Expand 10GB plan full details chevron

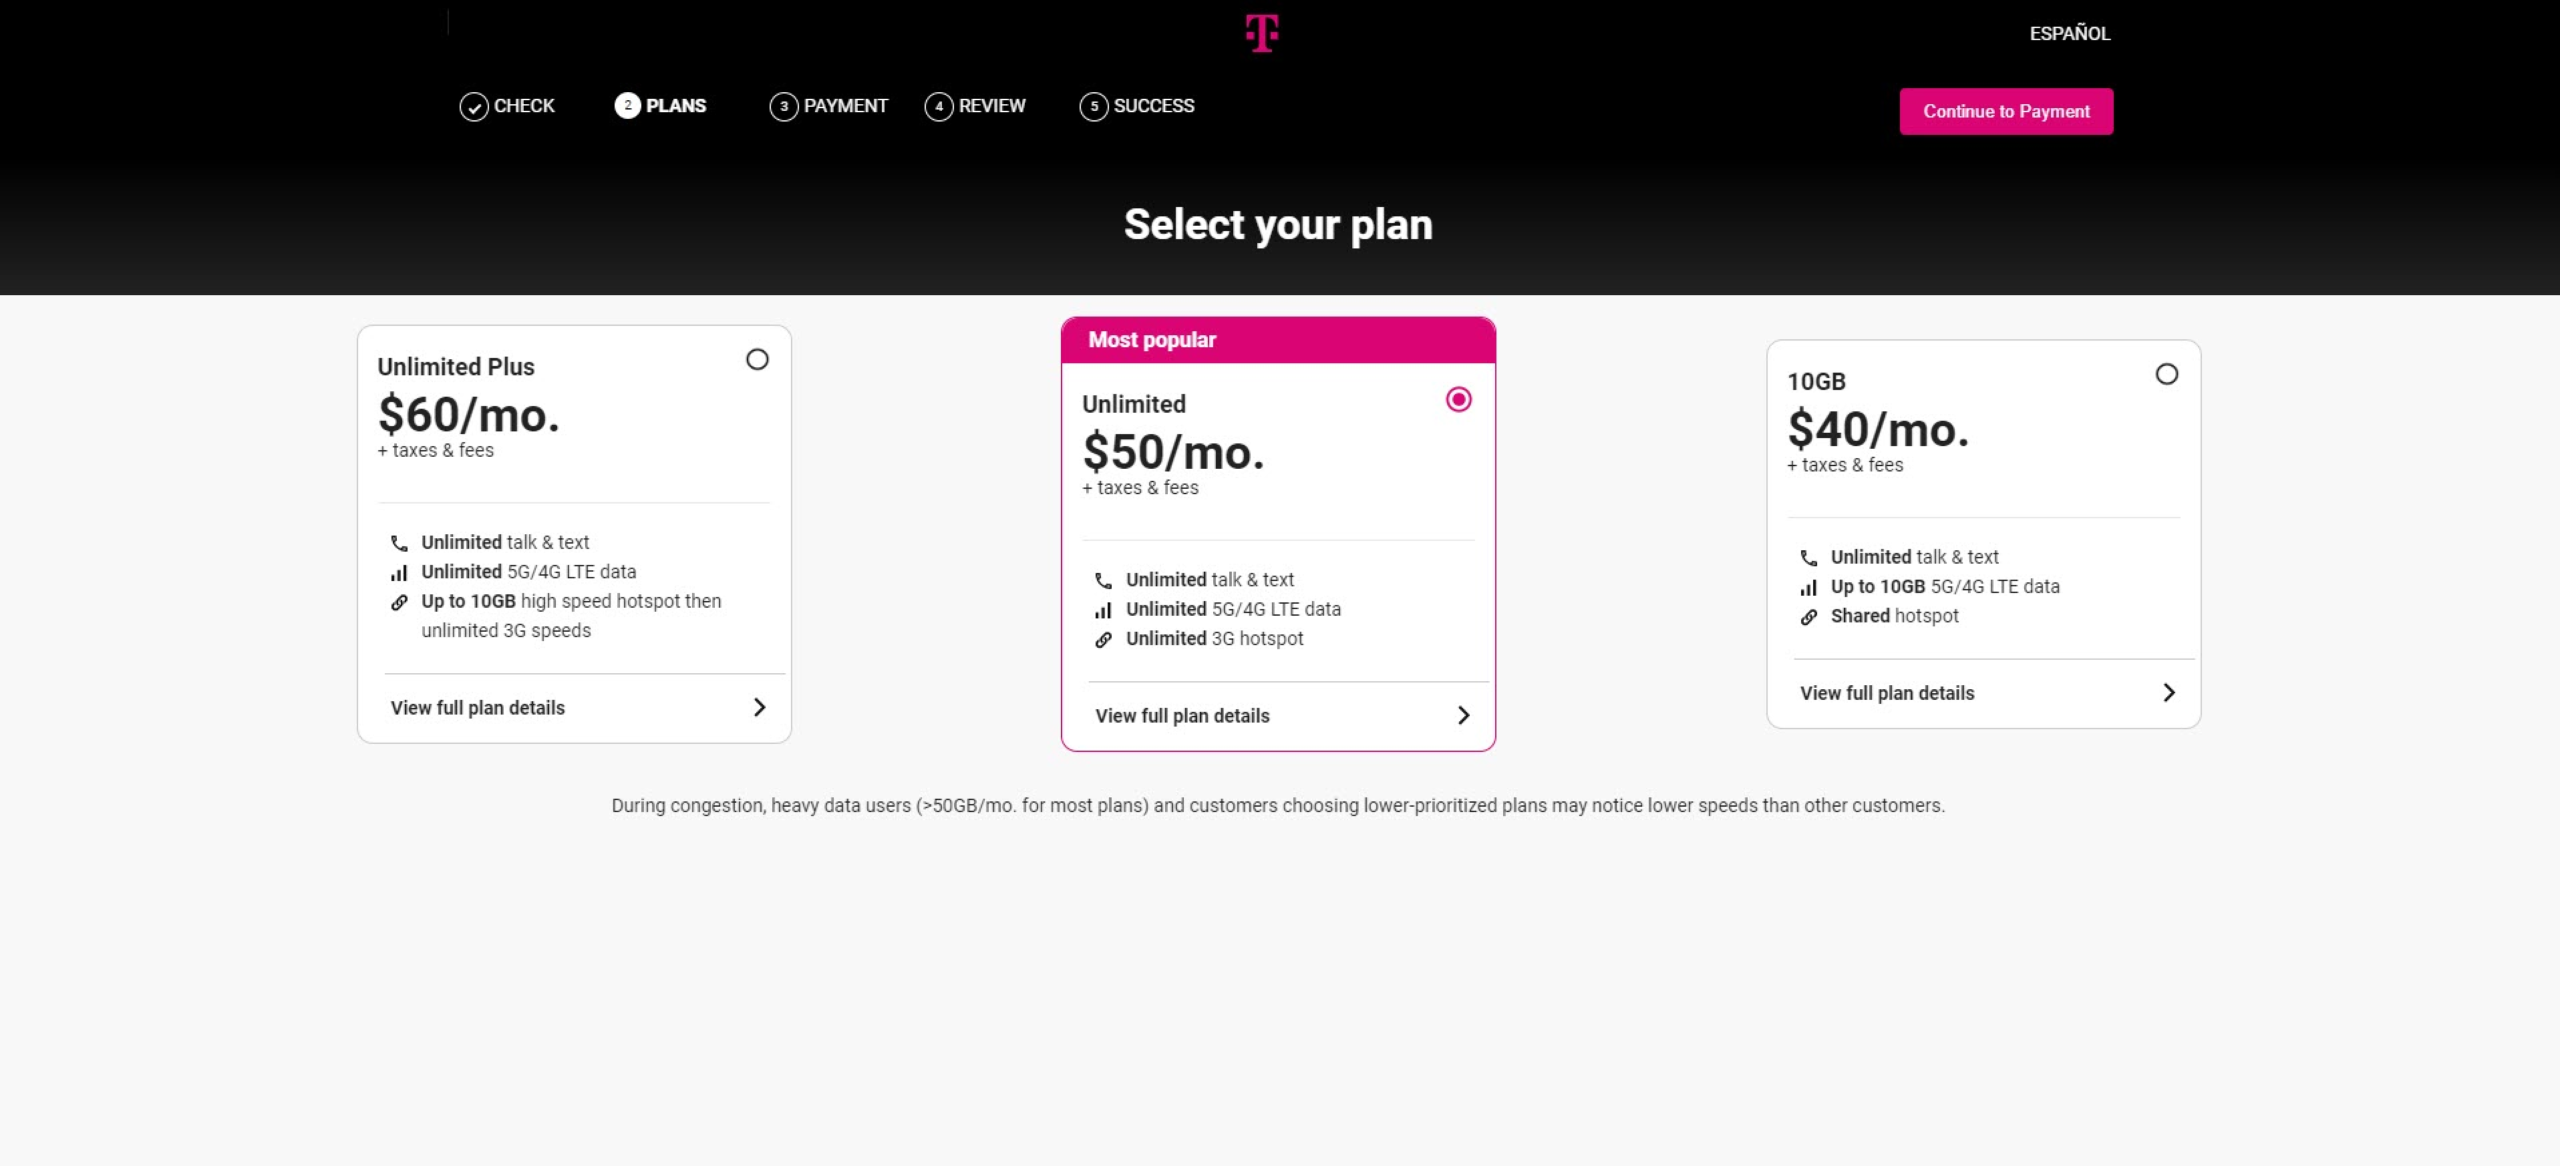2168,693
